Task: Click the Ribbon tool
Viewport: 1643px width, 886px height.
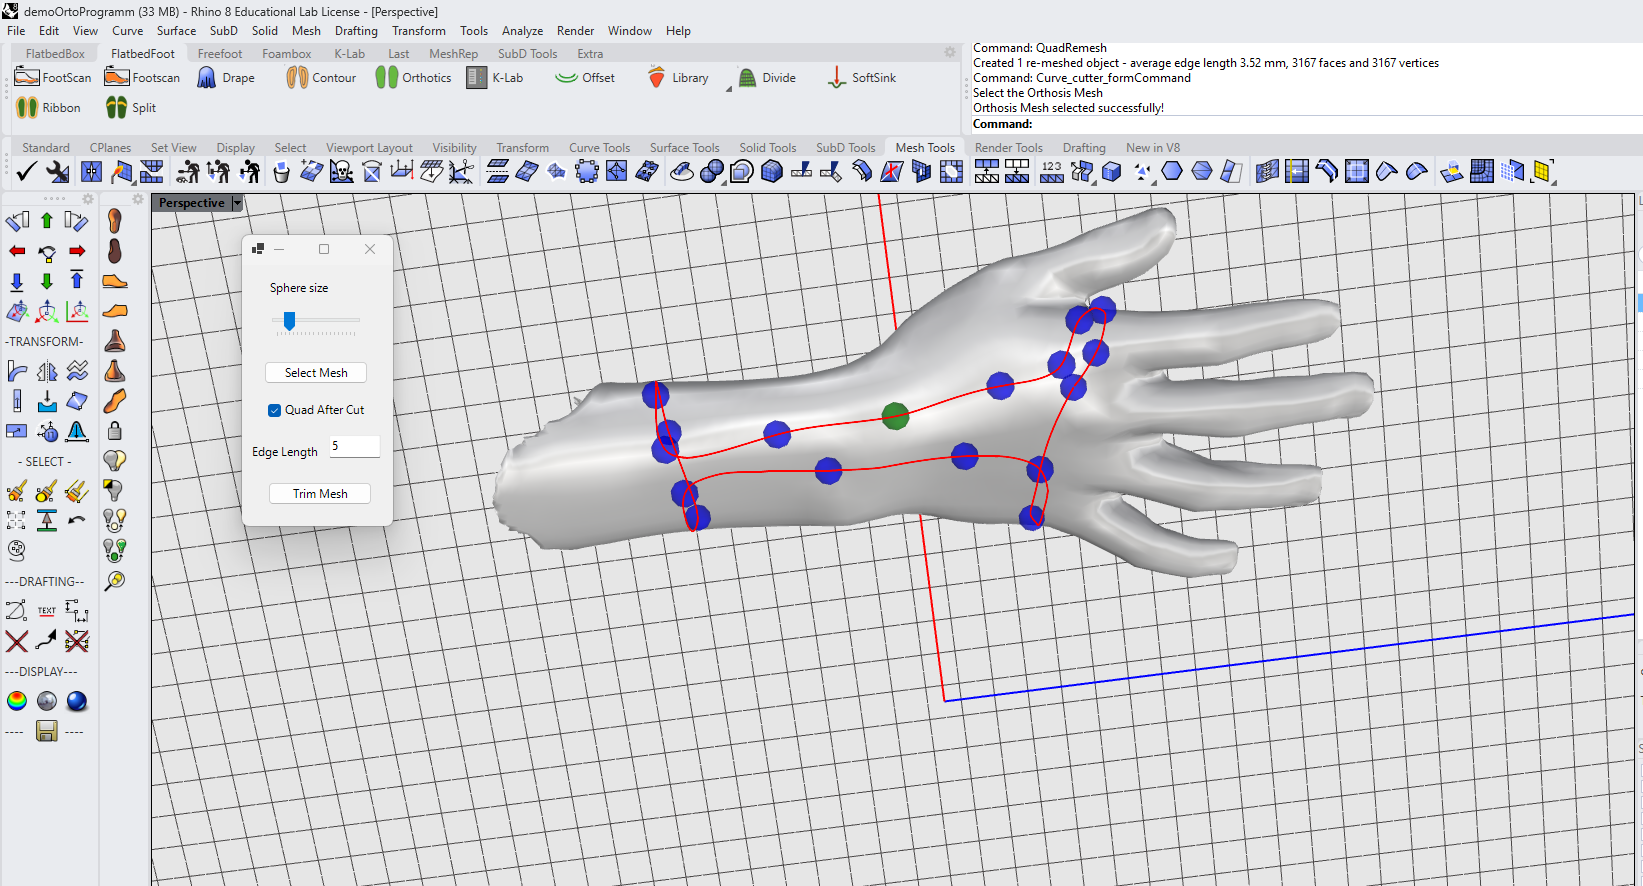Action: coord(48,107)
